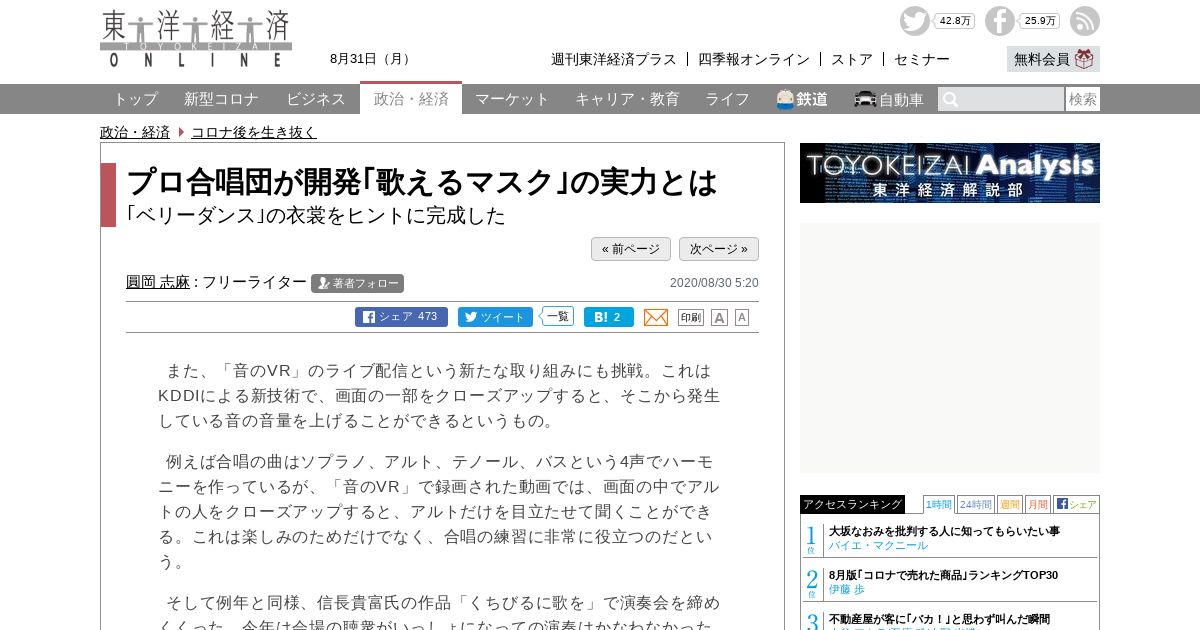Click the Hatena bookmark B! button
The height and width of the screenshot is (630, 1200).
coord(609,317)
